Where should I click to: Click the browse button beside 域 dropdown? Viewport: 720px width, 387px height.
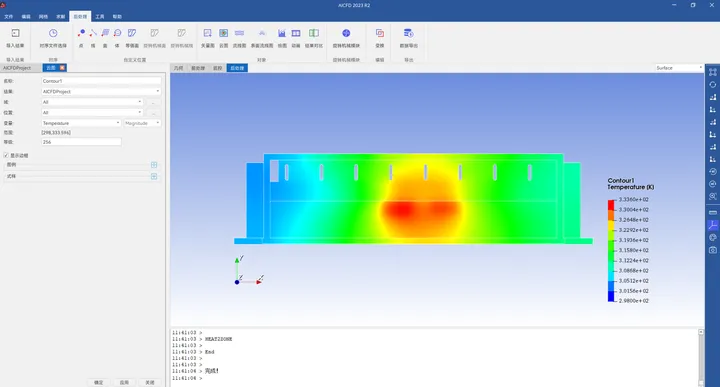[x=153, y=102]
